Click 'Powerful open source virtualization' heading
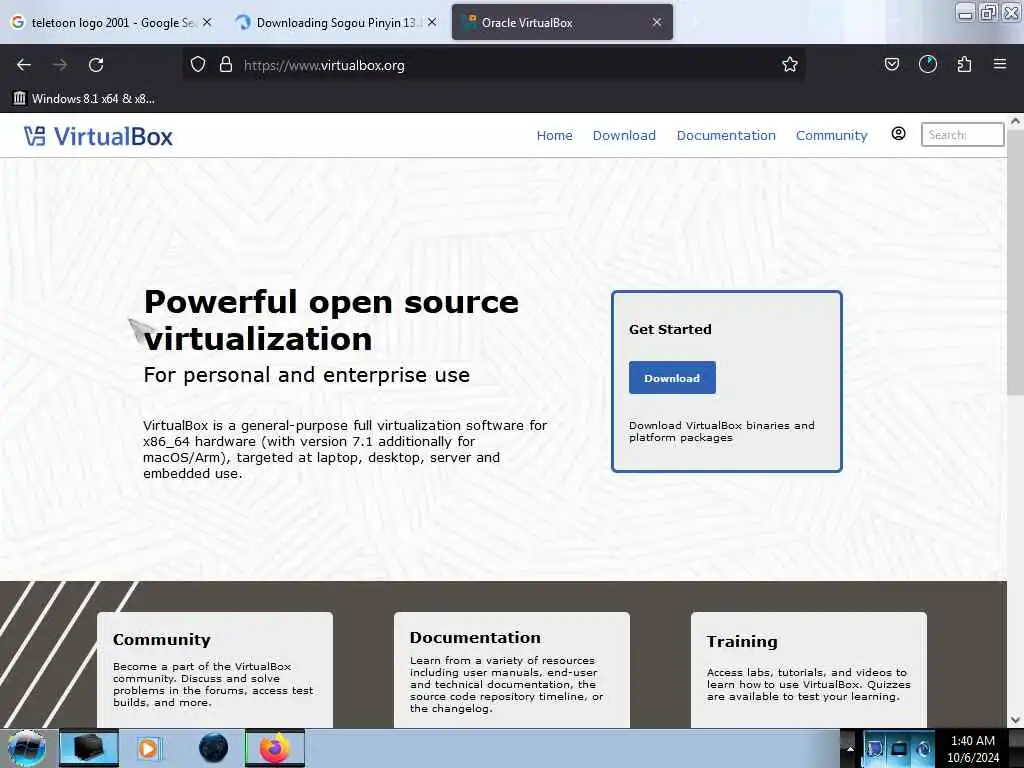 click(x=331, y=320)
